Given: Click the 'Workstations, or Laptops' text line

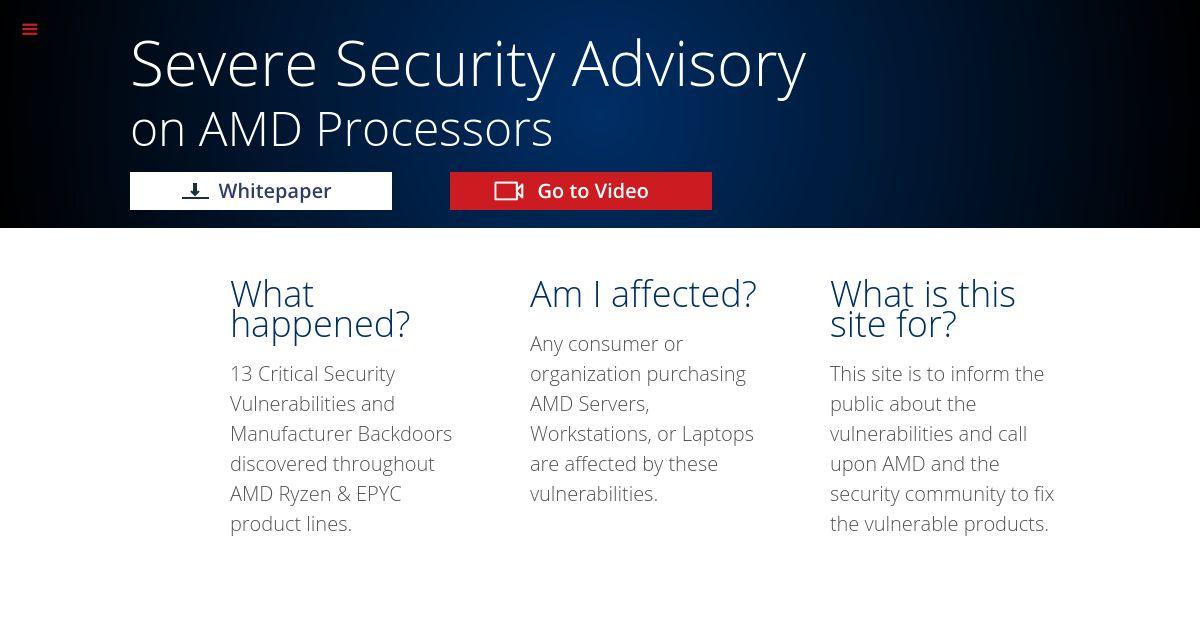Looking at the screenshot, I should point(642,434).
